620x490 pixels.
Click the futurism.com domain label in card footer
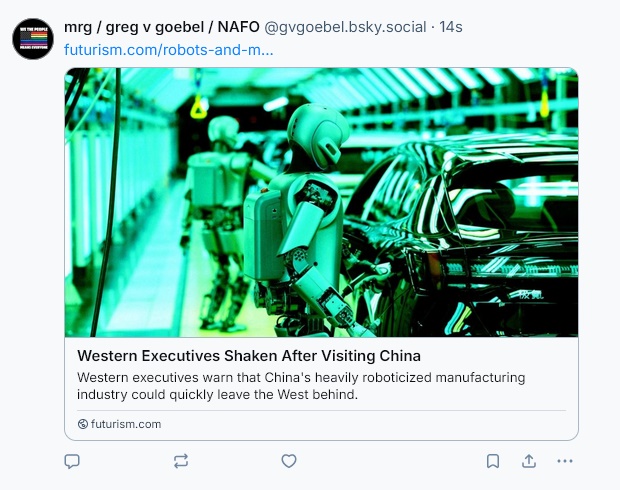point(126,424)
